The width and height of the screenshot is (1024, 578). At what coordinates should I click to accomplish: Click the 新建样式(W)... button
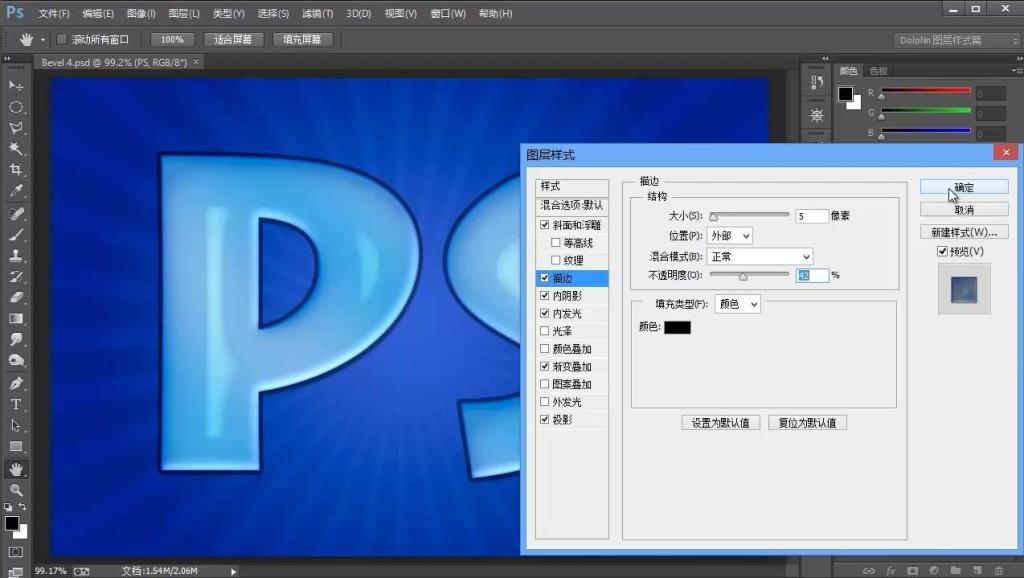click(x=964, y=232)
